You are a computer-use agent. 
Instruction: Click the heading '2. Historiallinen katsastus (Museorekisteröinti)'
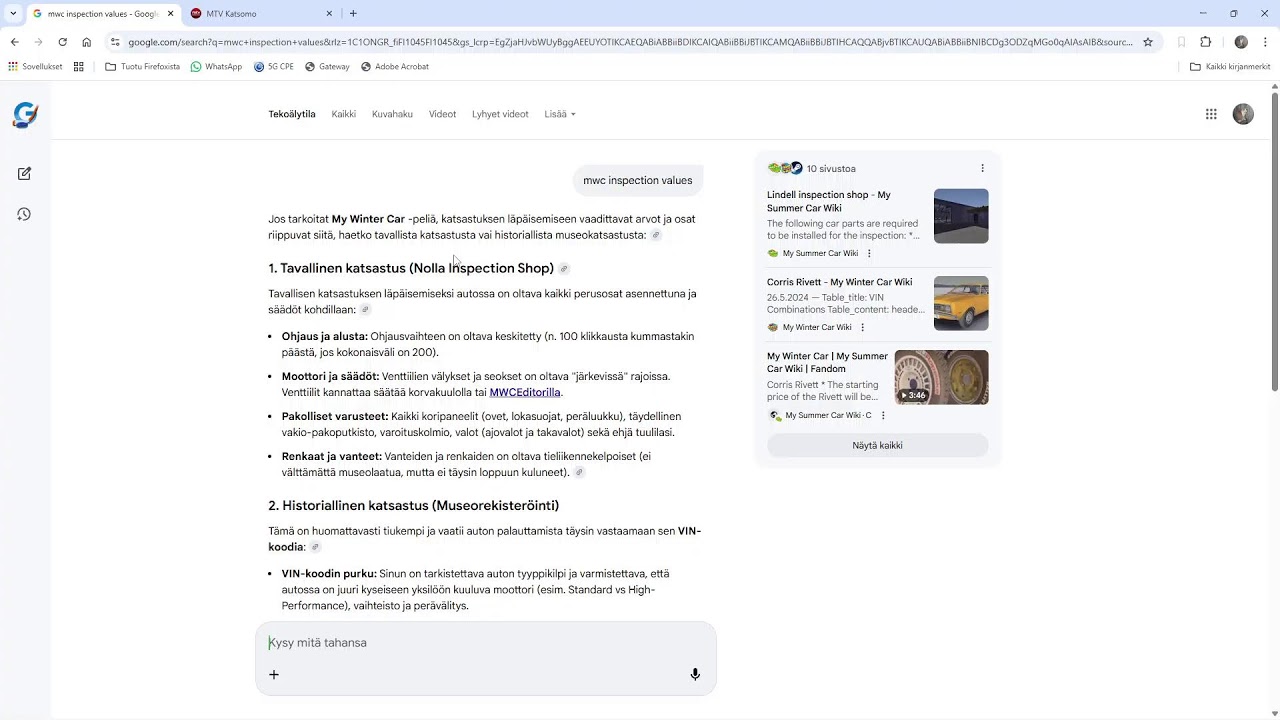414,506
